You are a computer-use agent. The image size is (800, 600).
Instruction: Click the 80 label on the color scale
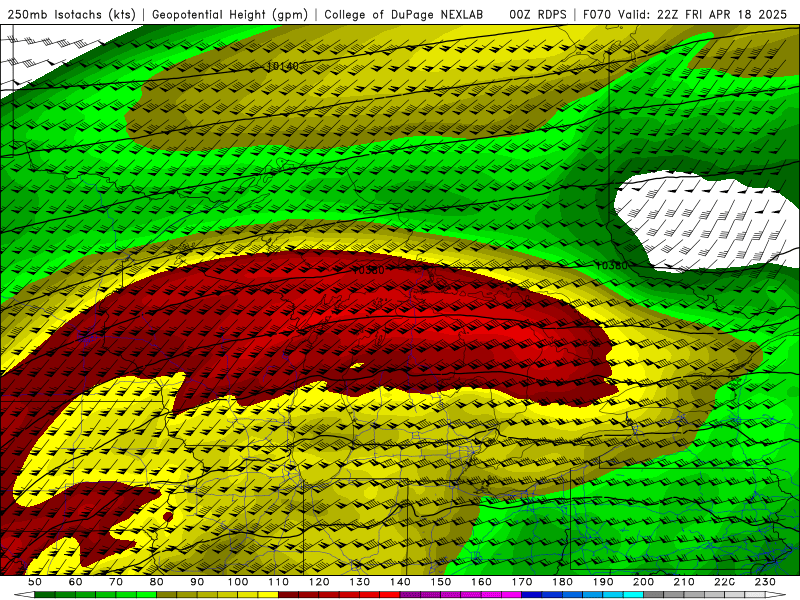point(156,582)
